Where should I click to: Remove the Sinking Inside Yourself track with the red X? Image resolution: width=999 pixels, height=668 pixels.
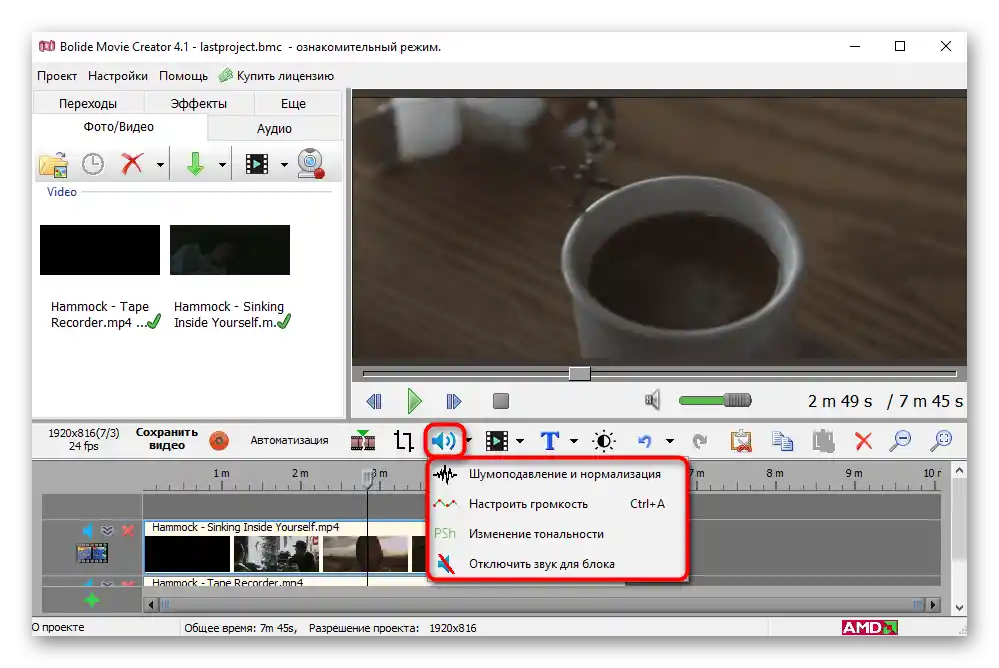pyautogui.click(x=128, y=530)
